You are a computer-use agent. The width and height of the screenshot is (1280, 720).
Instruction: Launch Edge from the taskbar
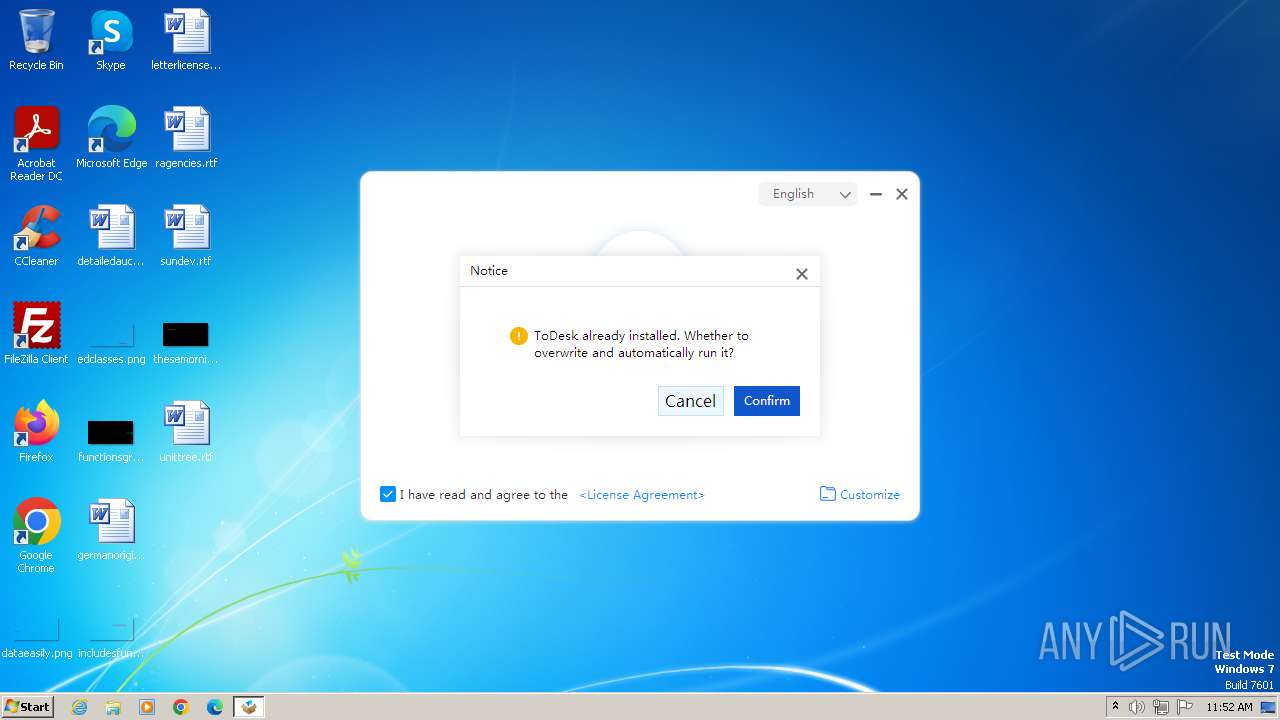[x=215, y=707]
